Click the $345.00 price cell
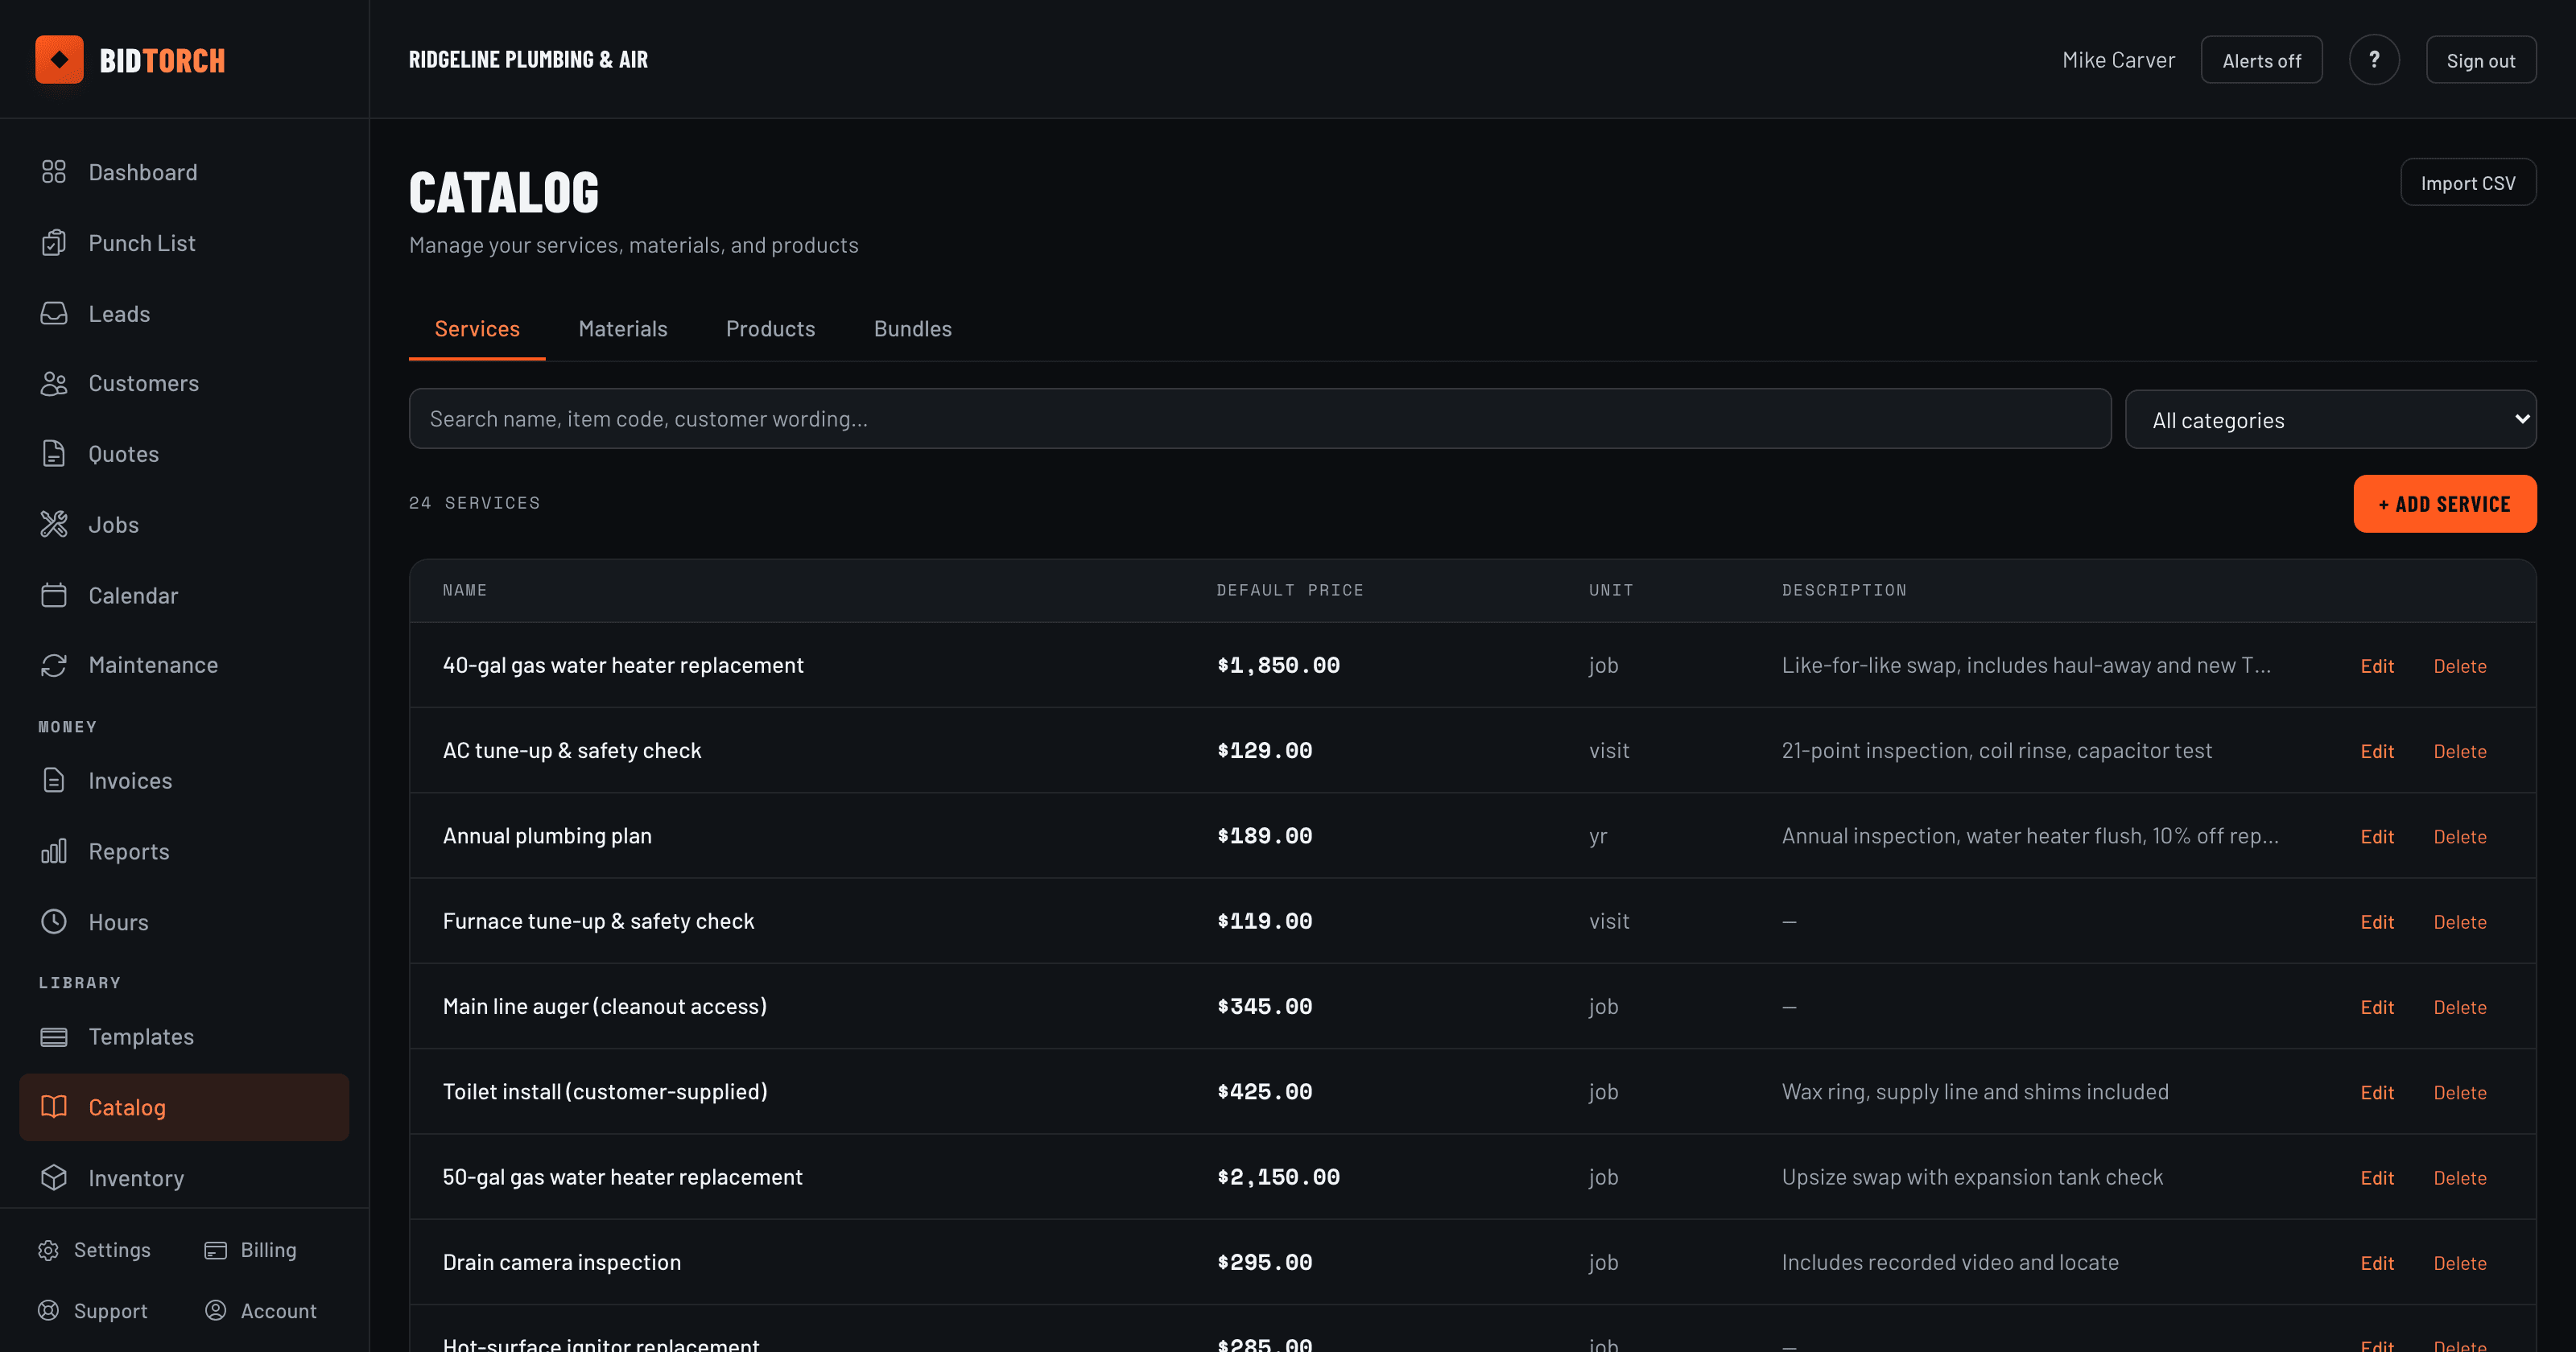This screenshot has width=2576, height=1352. (x=1264, y=1007)
